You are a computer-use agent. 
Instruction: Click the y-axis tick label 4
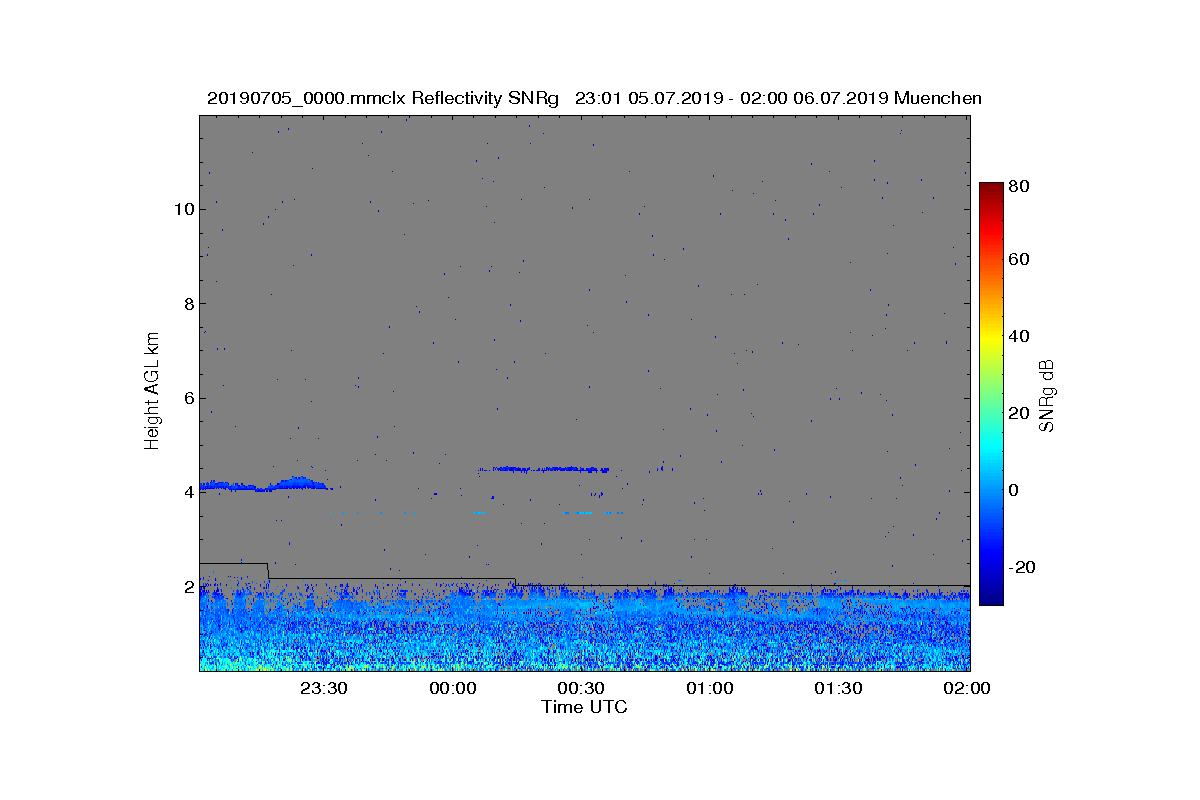[188, 492]
